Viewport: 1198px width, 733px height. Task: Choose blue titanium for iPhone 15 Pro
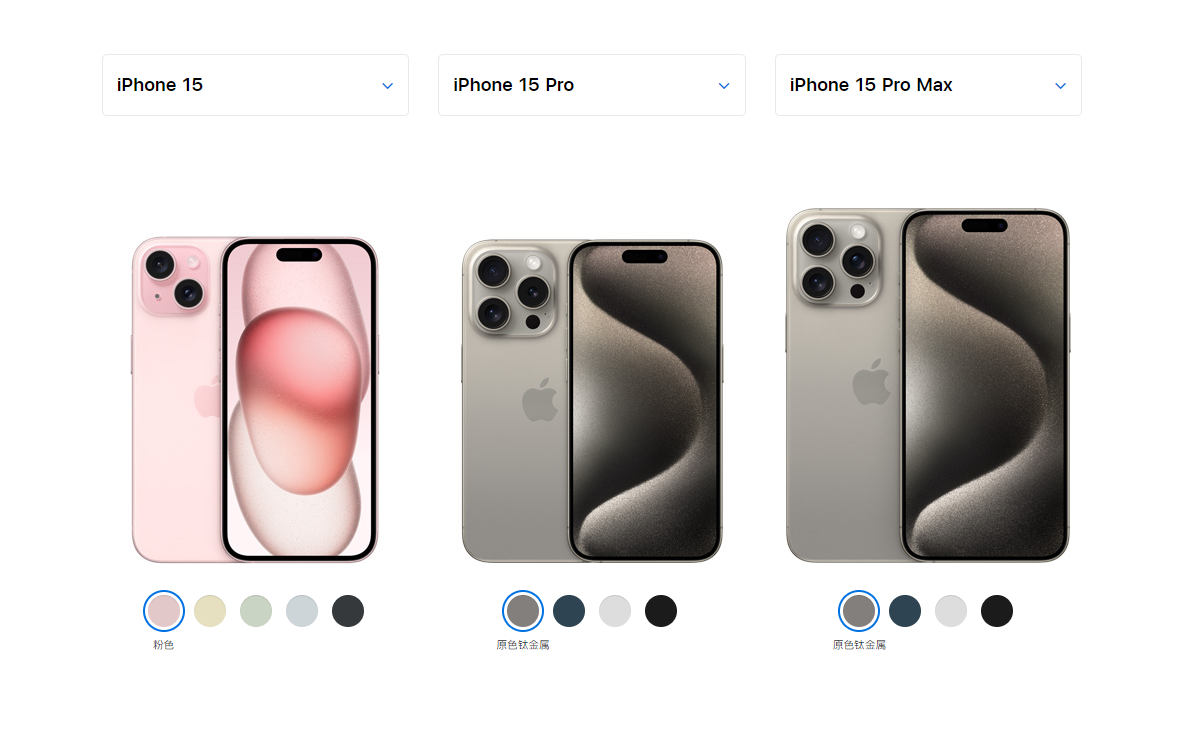click(569, 611)
